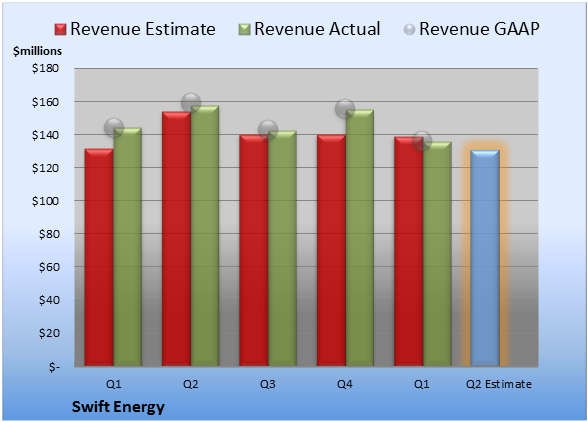Click the green Revenue Actual legend swatch
The image size is (588, 422).
244,30
